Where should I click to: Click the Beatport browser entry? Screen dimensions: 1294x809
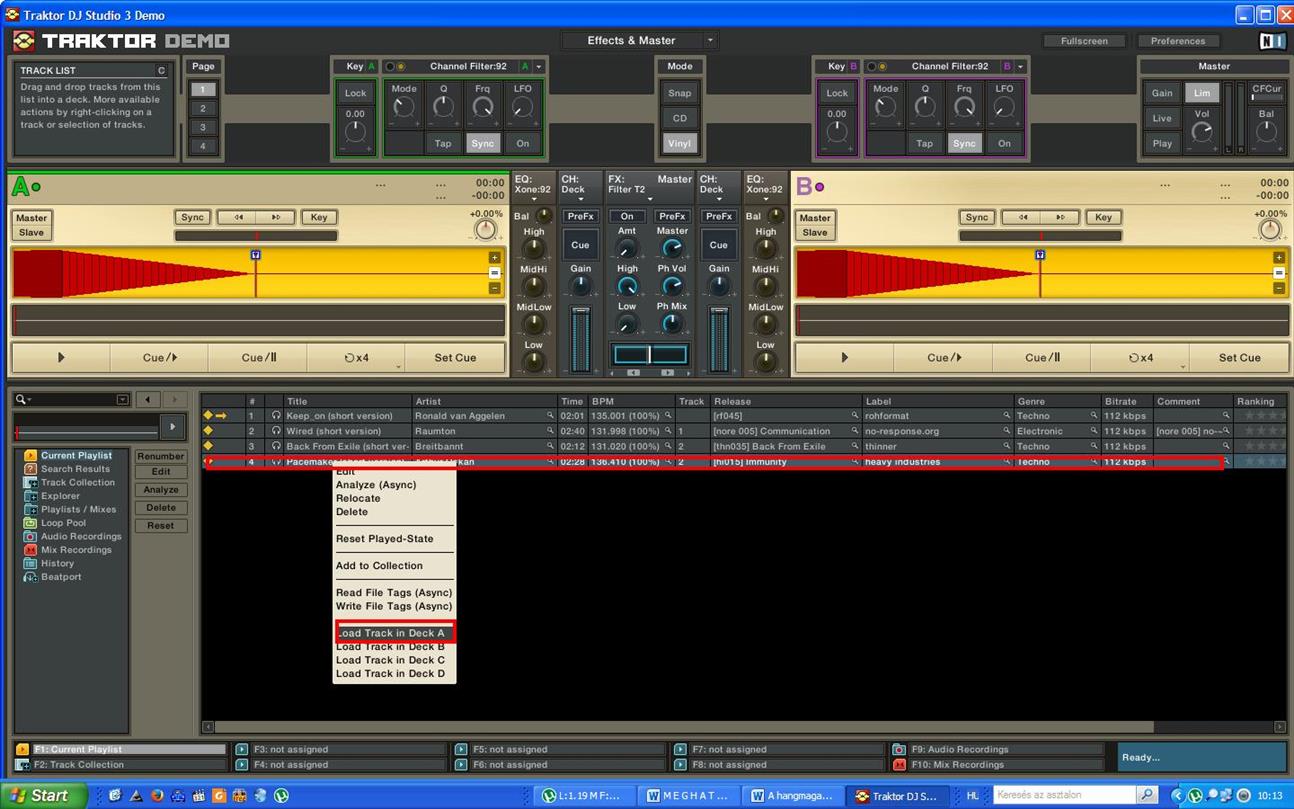60,577
